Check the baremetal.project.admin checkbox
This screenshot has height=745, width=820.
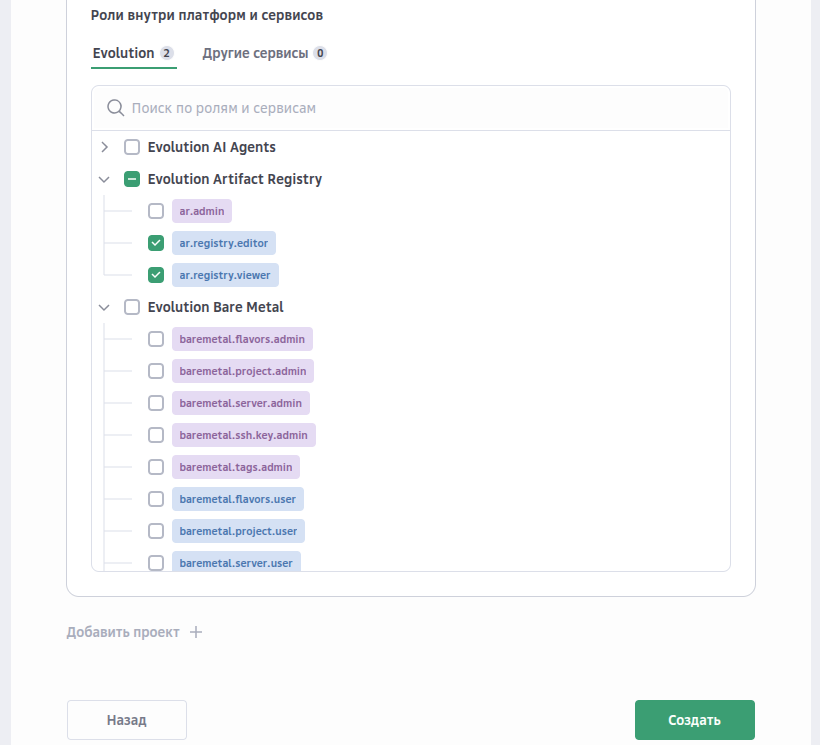(x=156, y=371)
